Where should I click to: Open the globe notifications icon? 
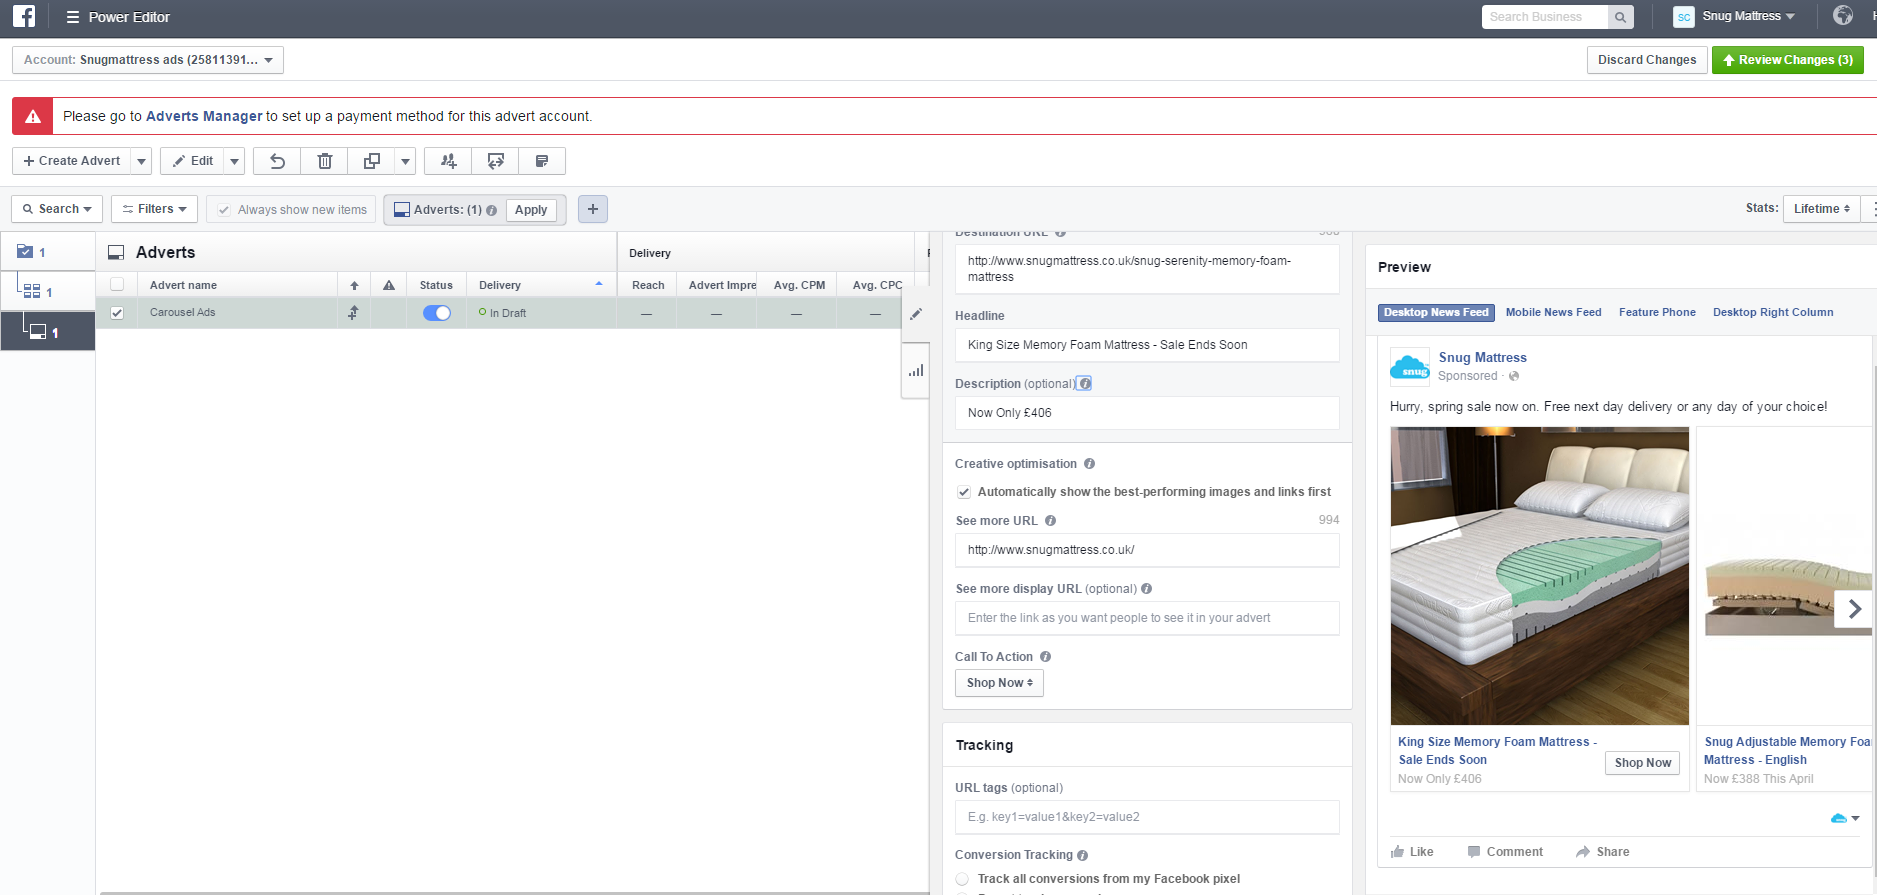1843,15
